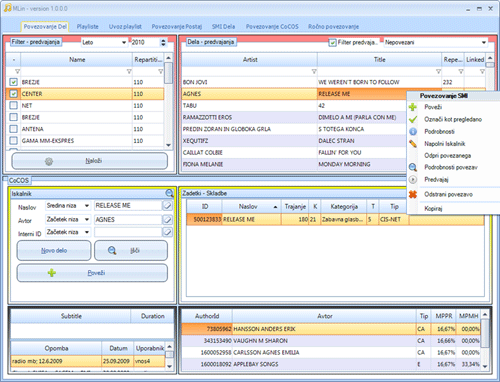Open the Nepovezani dropdown
The height and width of the screenshot is (382, 500).
[484, 42]
